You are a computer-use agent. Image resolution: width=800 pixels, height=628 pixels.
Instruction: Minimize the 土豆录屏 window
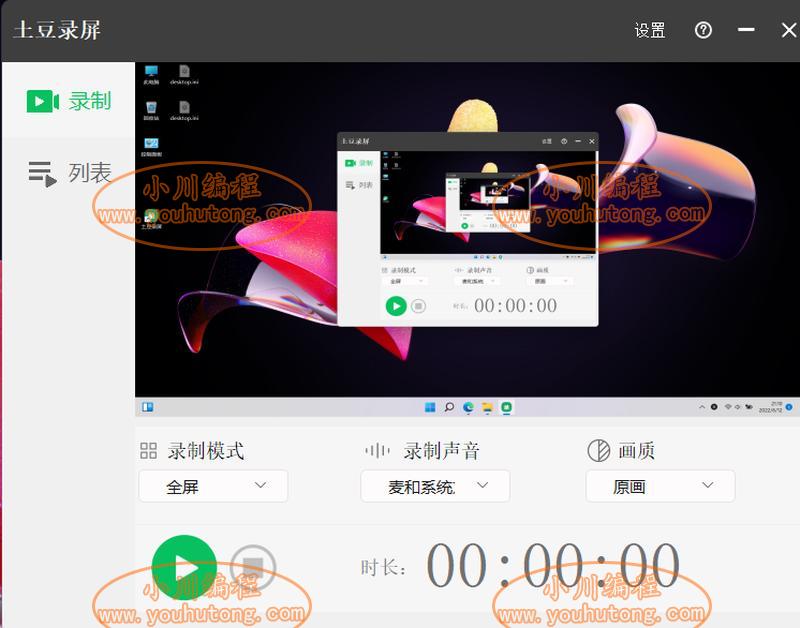pyautogui.click(x=746, y=30)
